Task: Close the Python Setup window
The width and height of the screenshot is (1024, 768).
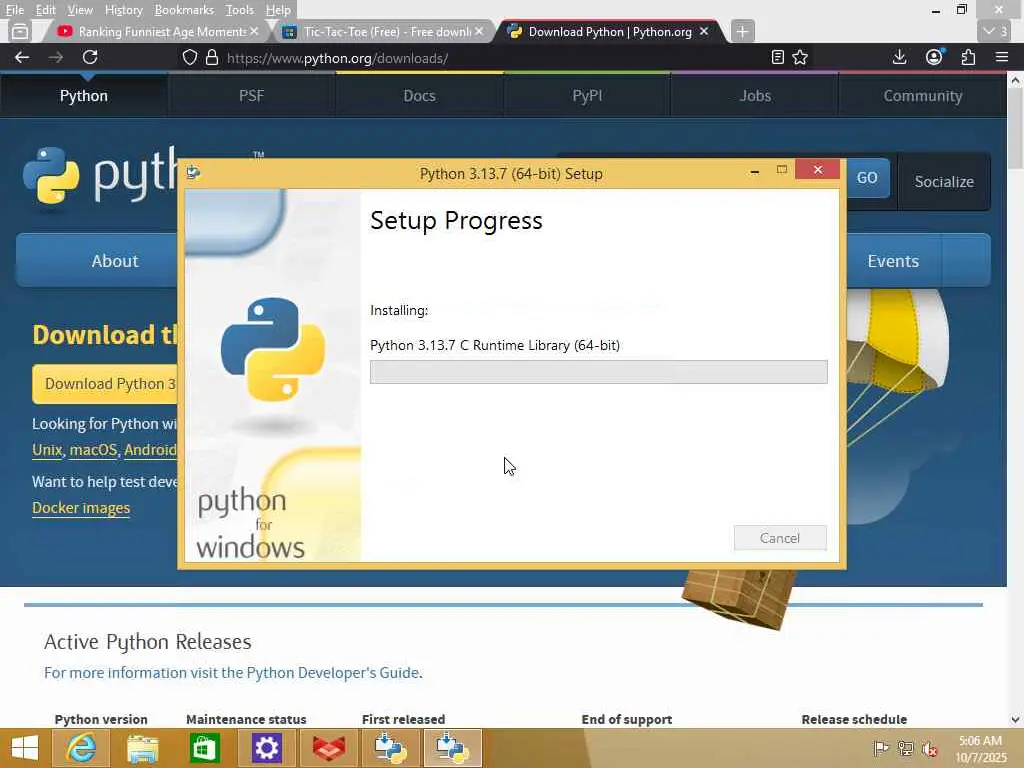Action: pos(818,170)
